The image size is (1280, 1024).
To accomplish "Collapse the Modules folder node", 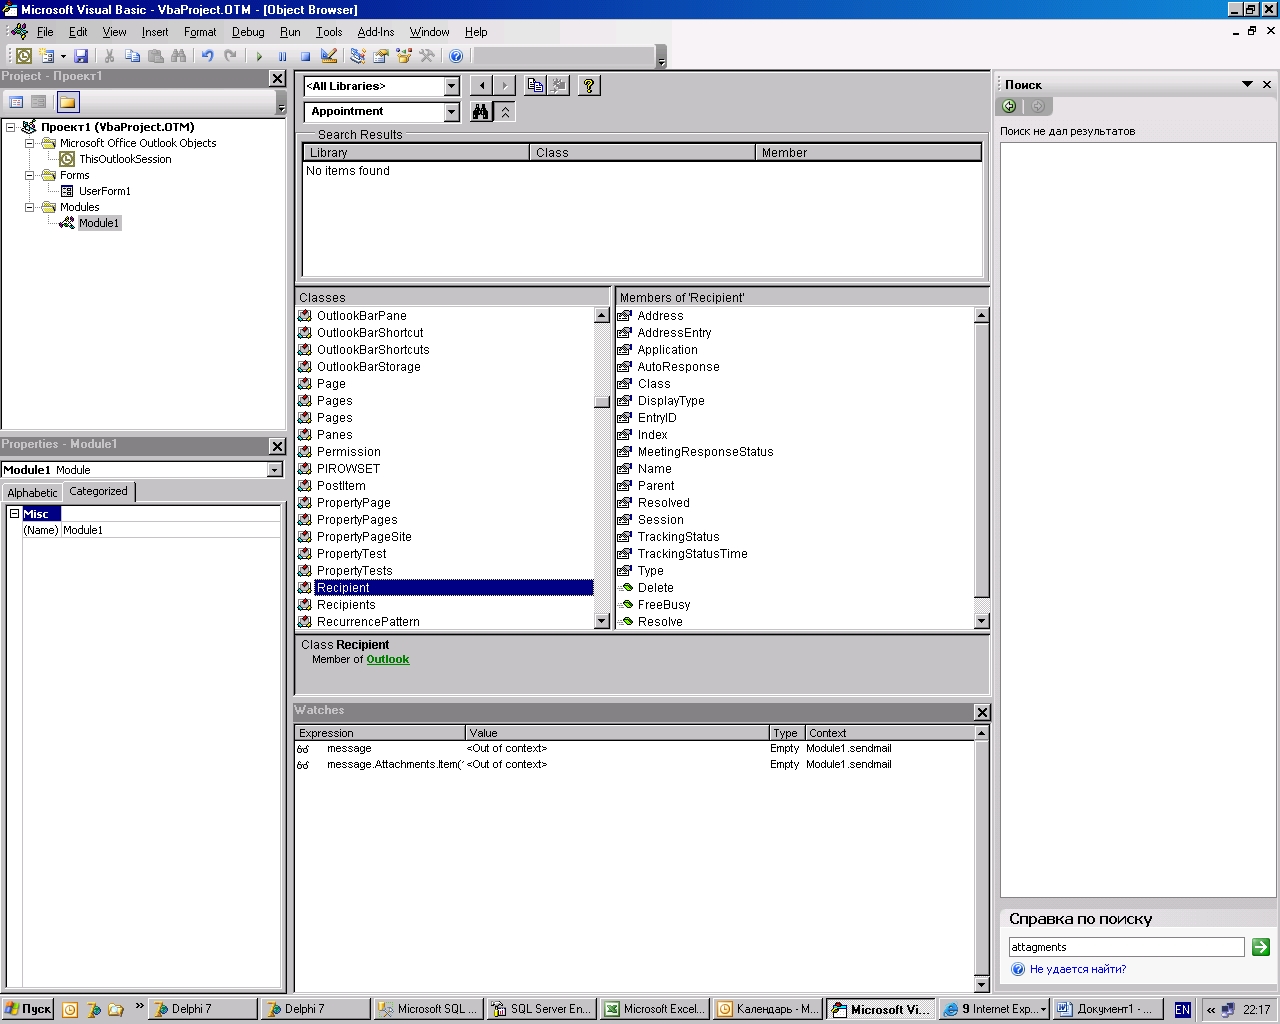I will (x=30, y=207).
